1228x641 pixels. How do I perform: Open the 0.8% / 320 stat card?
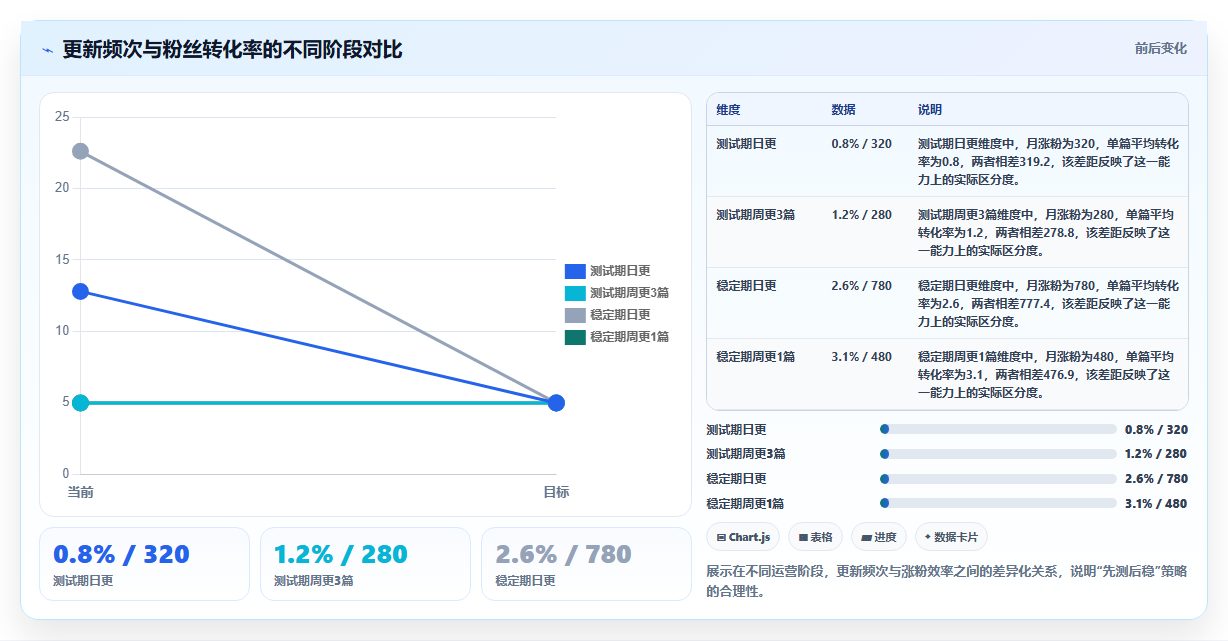(x=144, y=564)
